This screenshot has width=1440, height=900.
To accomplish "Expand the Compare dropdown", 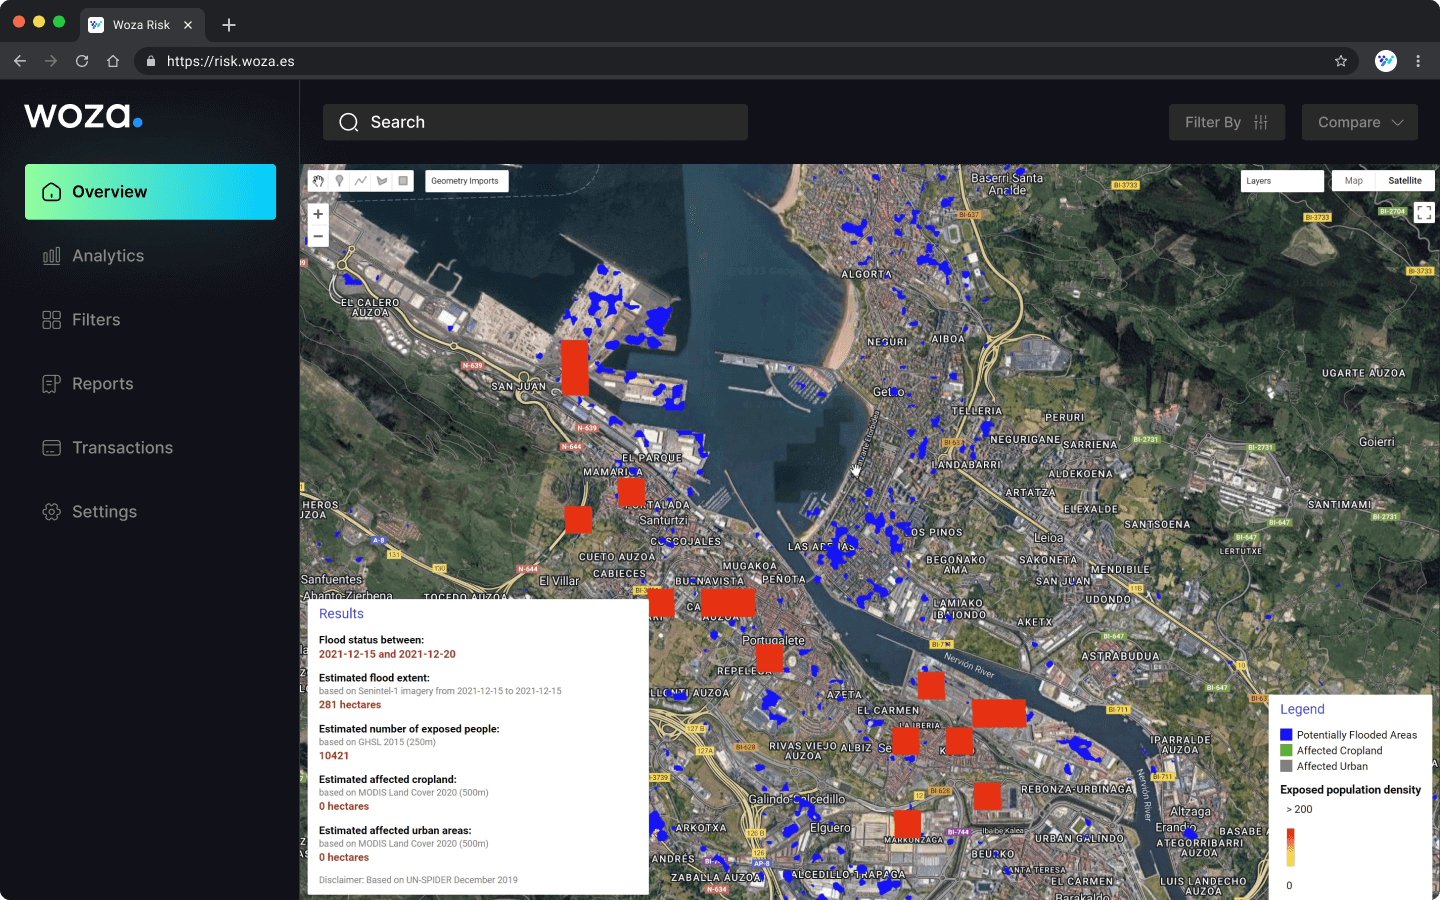I will (x=1359, y=122).
